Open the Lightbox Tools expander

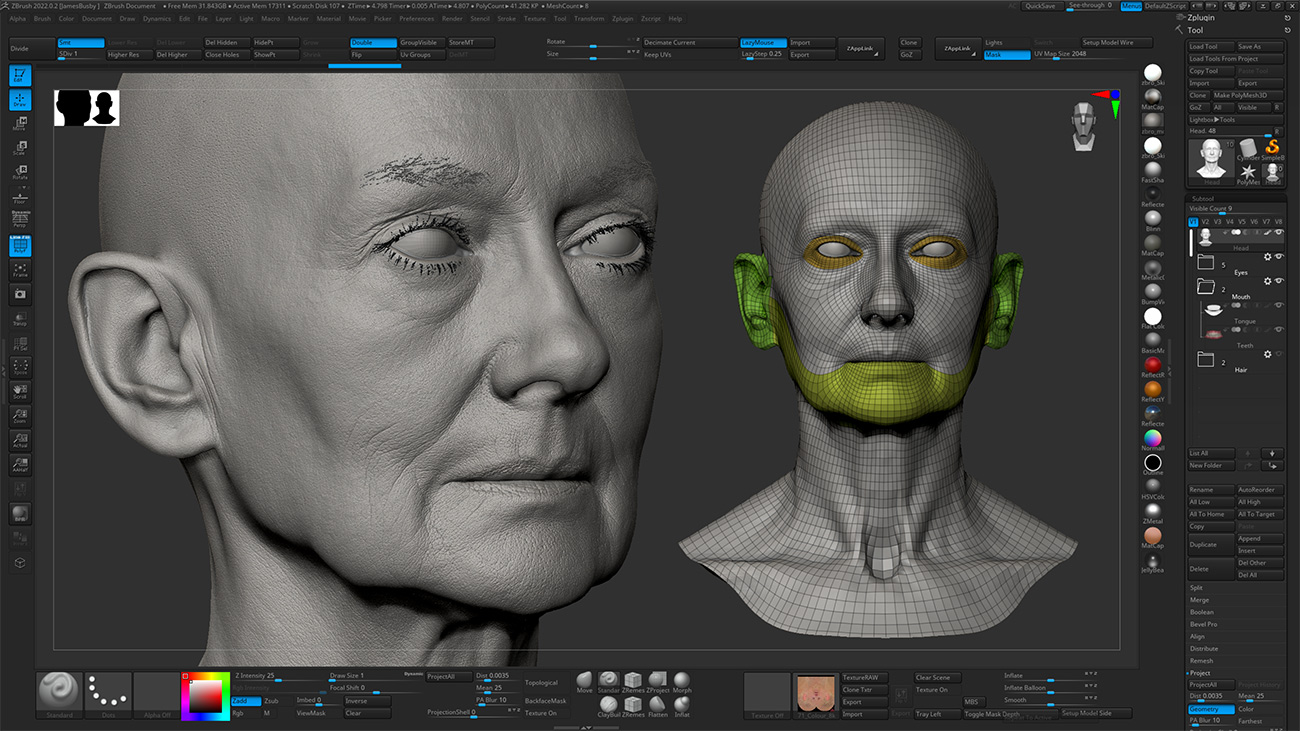click(x=1212, y=119)
